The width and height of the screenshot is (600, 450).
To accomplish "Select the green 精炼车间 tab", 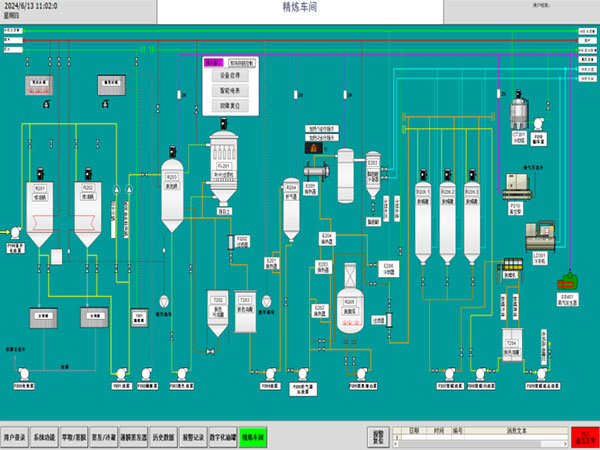I will pyautogui.click(x=255, y=437).
